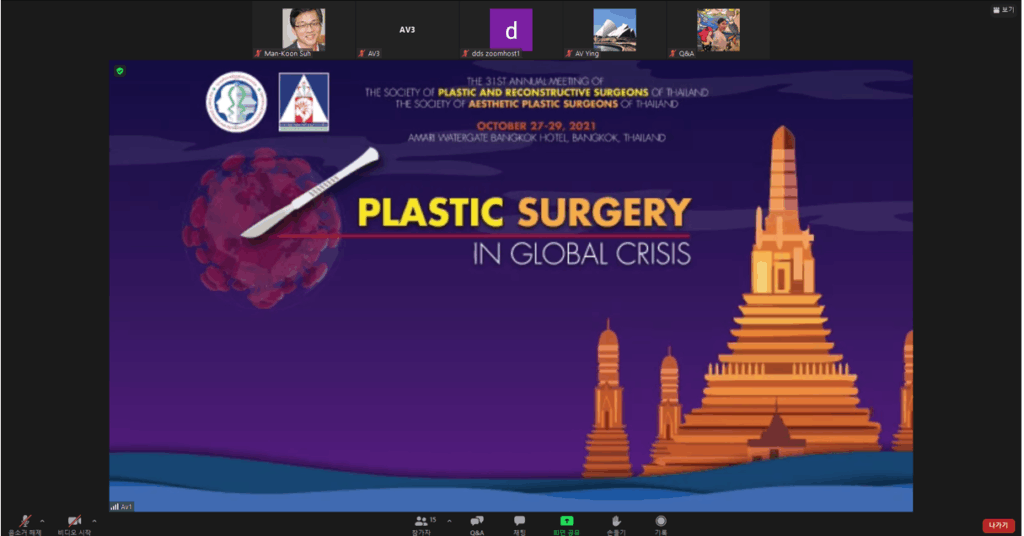Viewport: 1024px width, 536px height.
Task: Select AV Ying's opera house thumbnail
Action: point(614,29)
